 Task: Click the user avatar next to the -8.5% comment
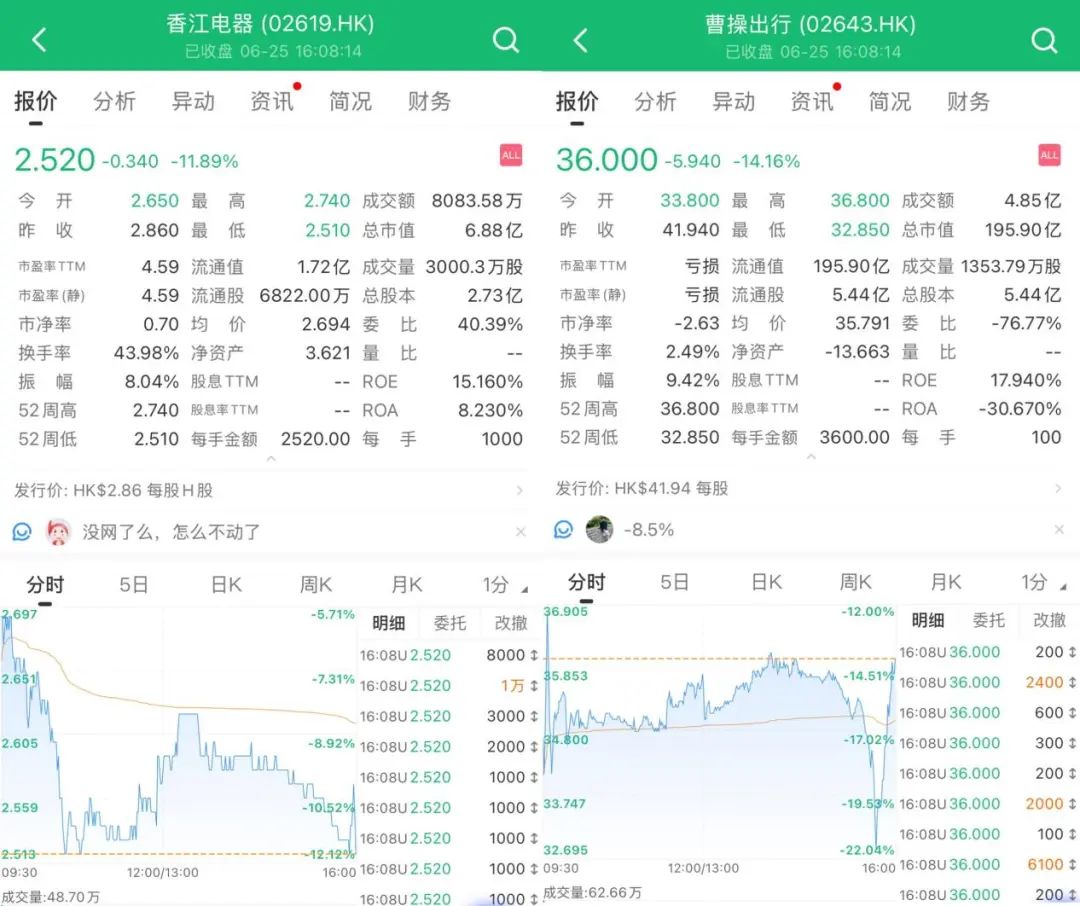coord(599,529)
